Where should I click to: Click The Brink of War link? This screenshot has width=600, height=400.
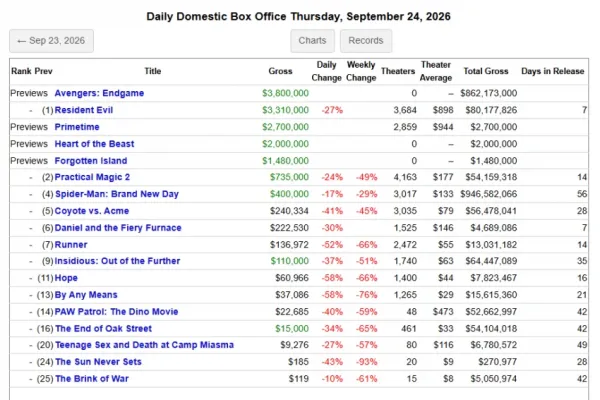(92, 379)
